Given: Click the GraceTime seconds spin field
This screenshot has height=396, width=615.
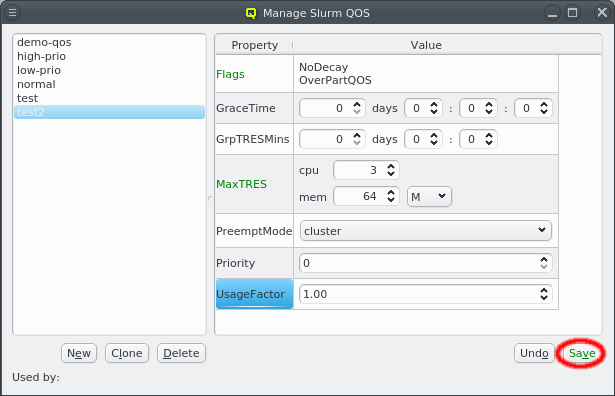Looking at the screenshot, I should click(533, 108).
